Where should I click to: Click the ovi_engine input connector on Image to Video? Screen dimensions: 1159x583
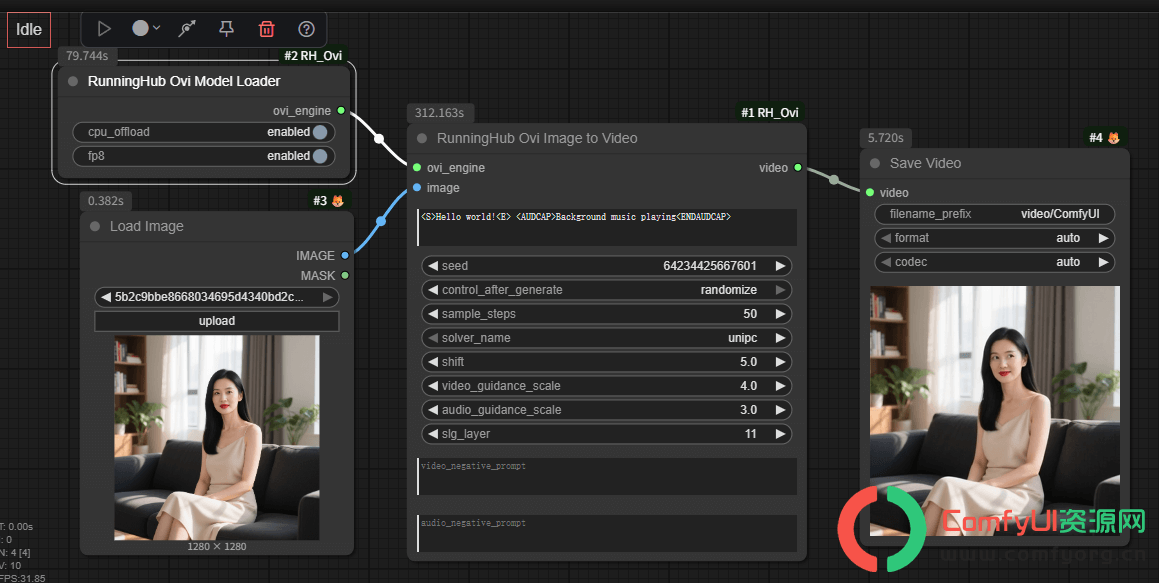(418, 168)
